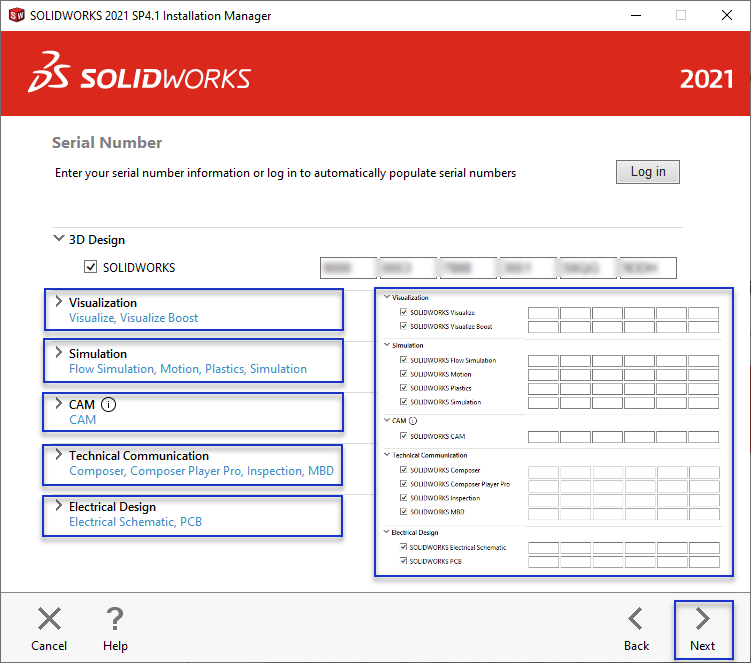Click the last SOLIDWORKS serial number segment field
Screen dimensions: 751x663
click(648, 268)
